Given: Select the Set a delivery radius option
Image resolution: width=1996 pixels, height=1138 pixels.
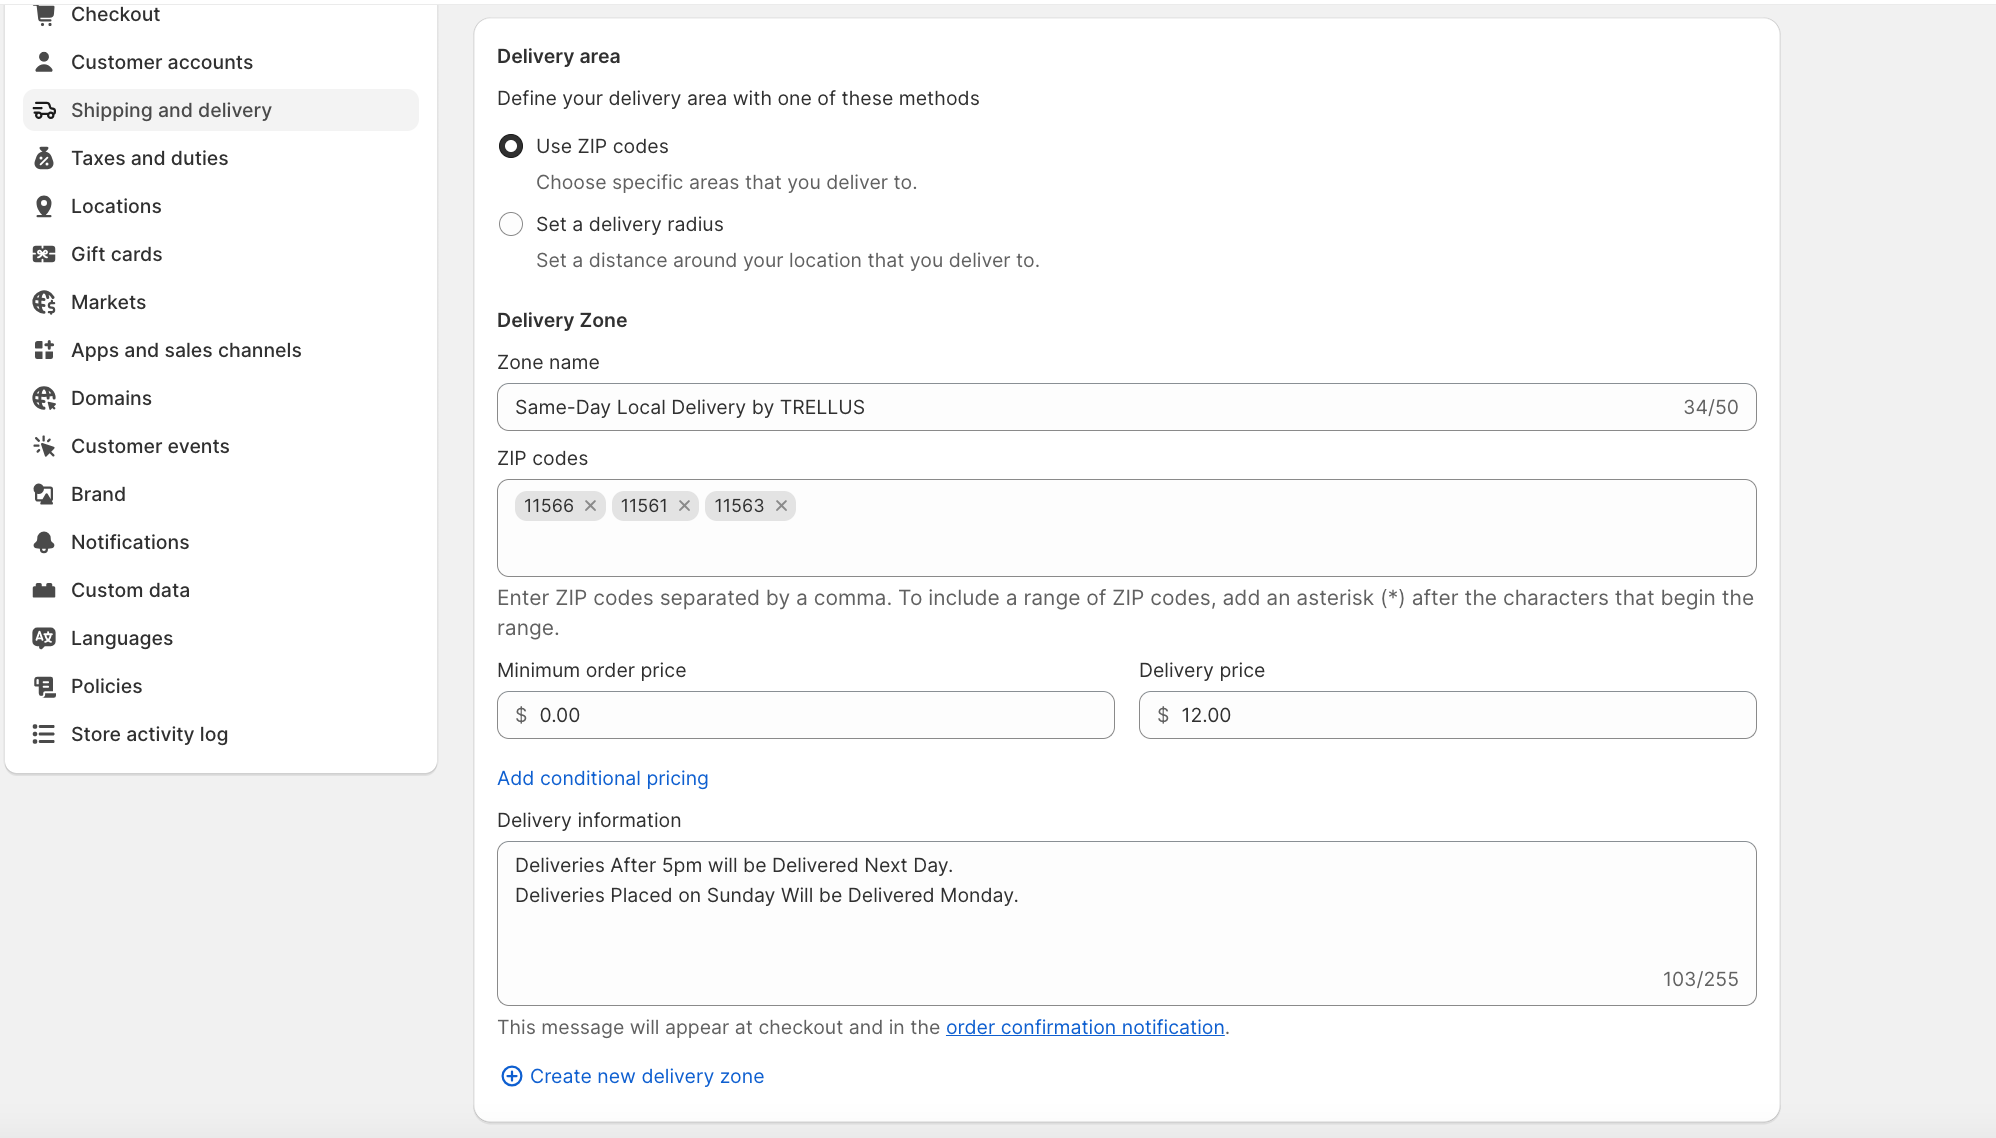Looking at the screenshot, I should [511, 224].
